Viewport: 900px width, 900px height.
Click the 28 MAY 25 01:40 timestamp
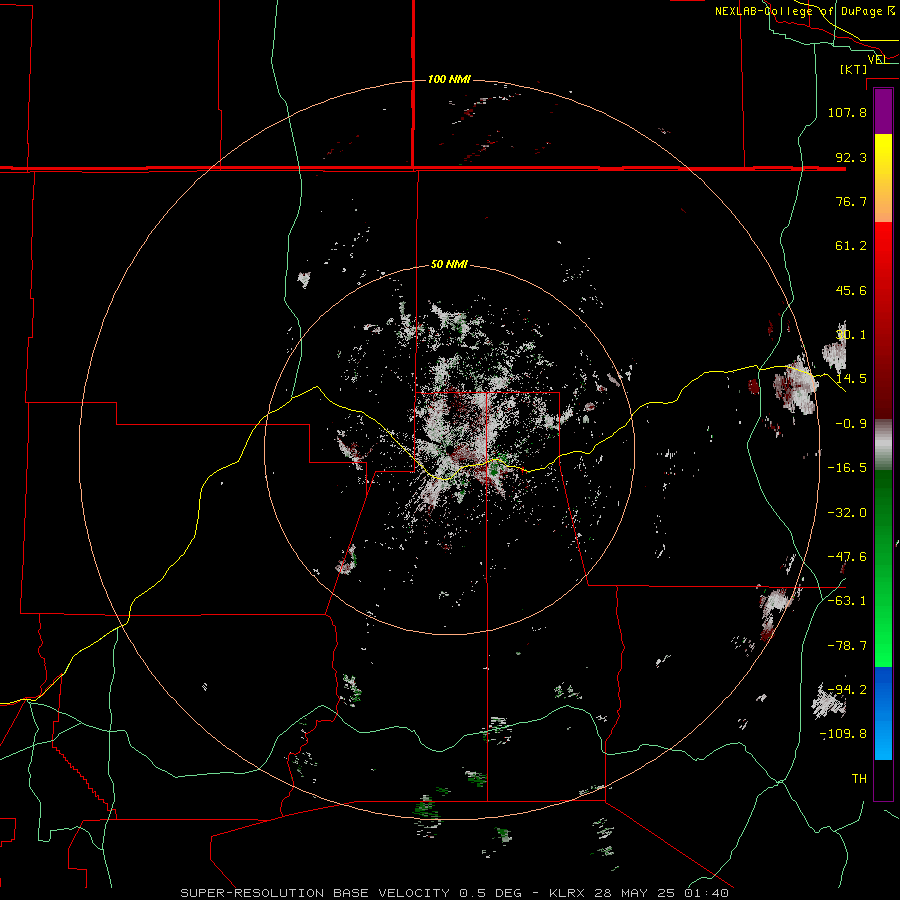[x=663, y=893]
